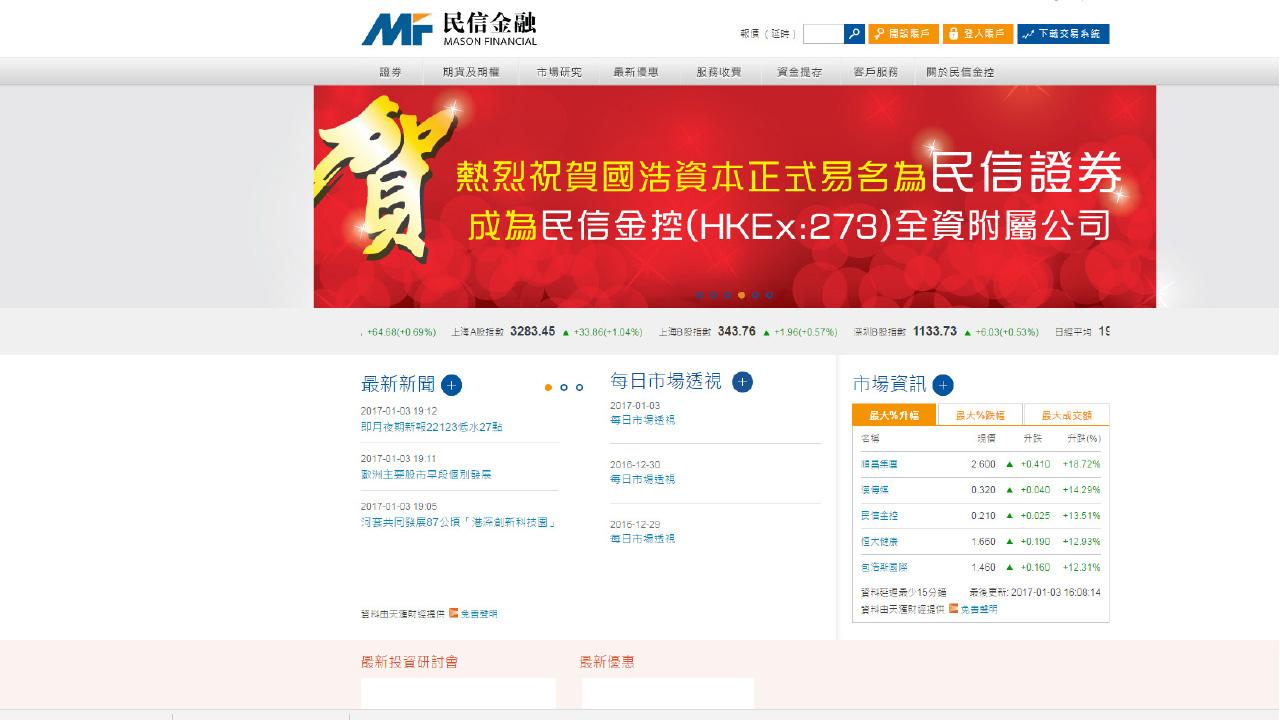The height and width of the screenshot is (720, 1280).
Task: Open the 每日市場透視 report under 2017-01-03
Action: pos(643,420)
